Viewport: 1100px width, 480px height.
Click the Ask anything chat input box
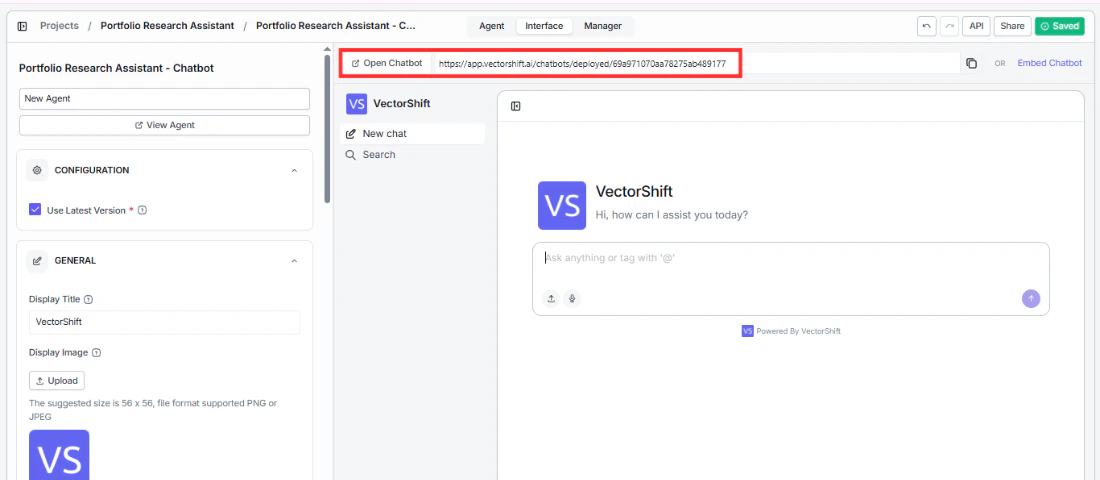791,279
